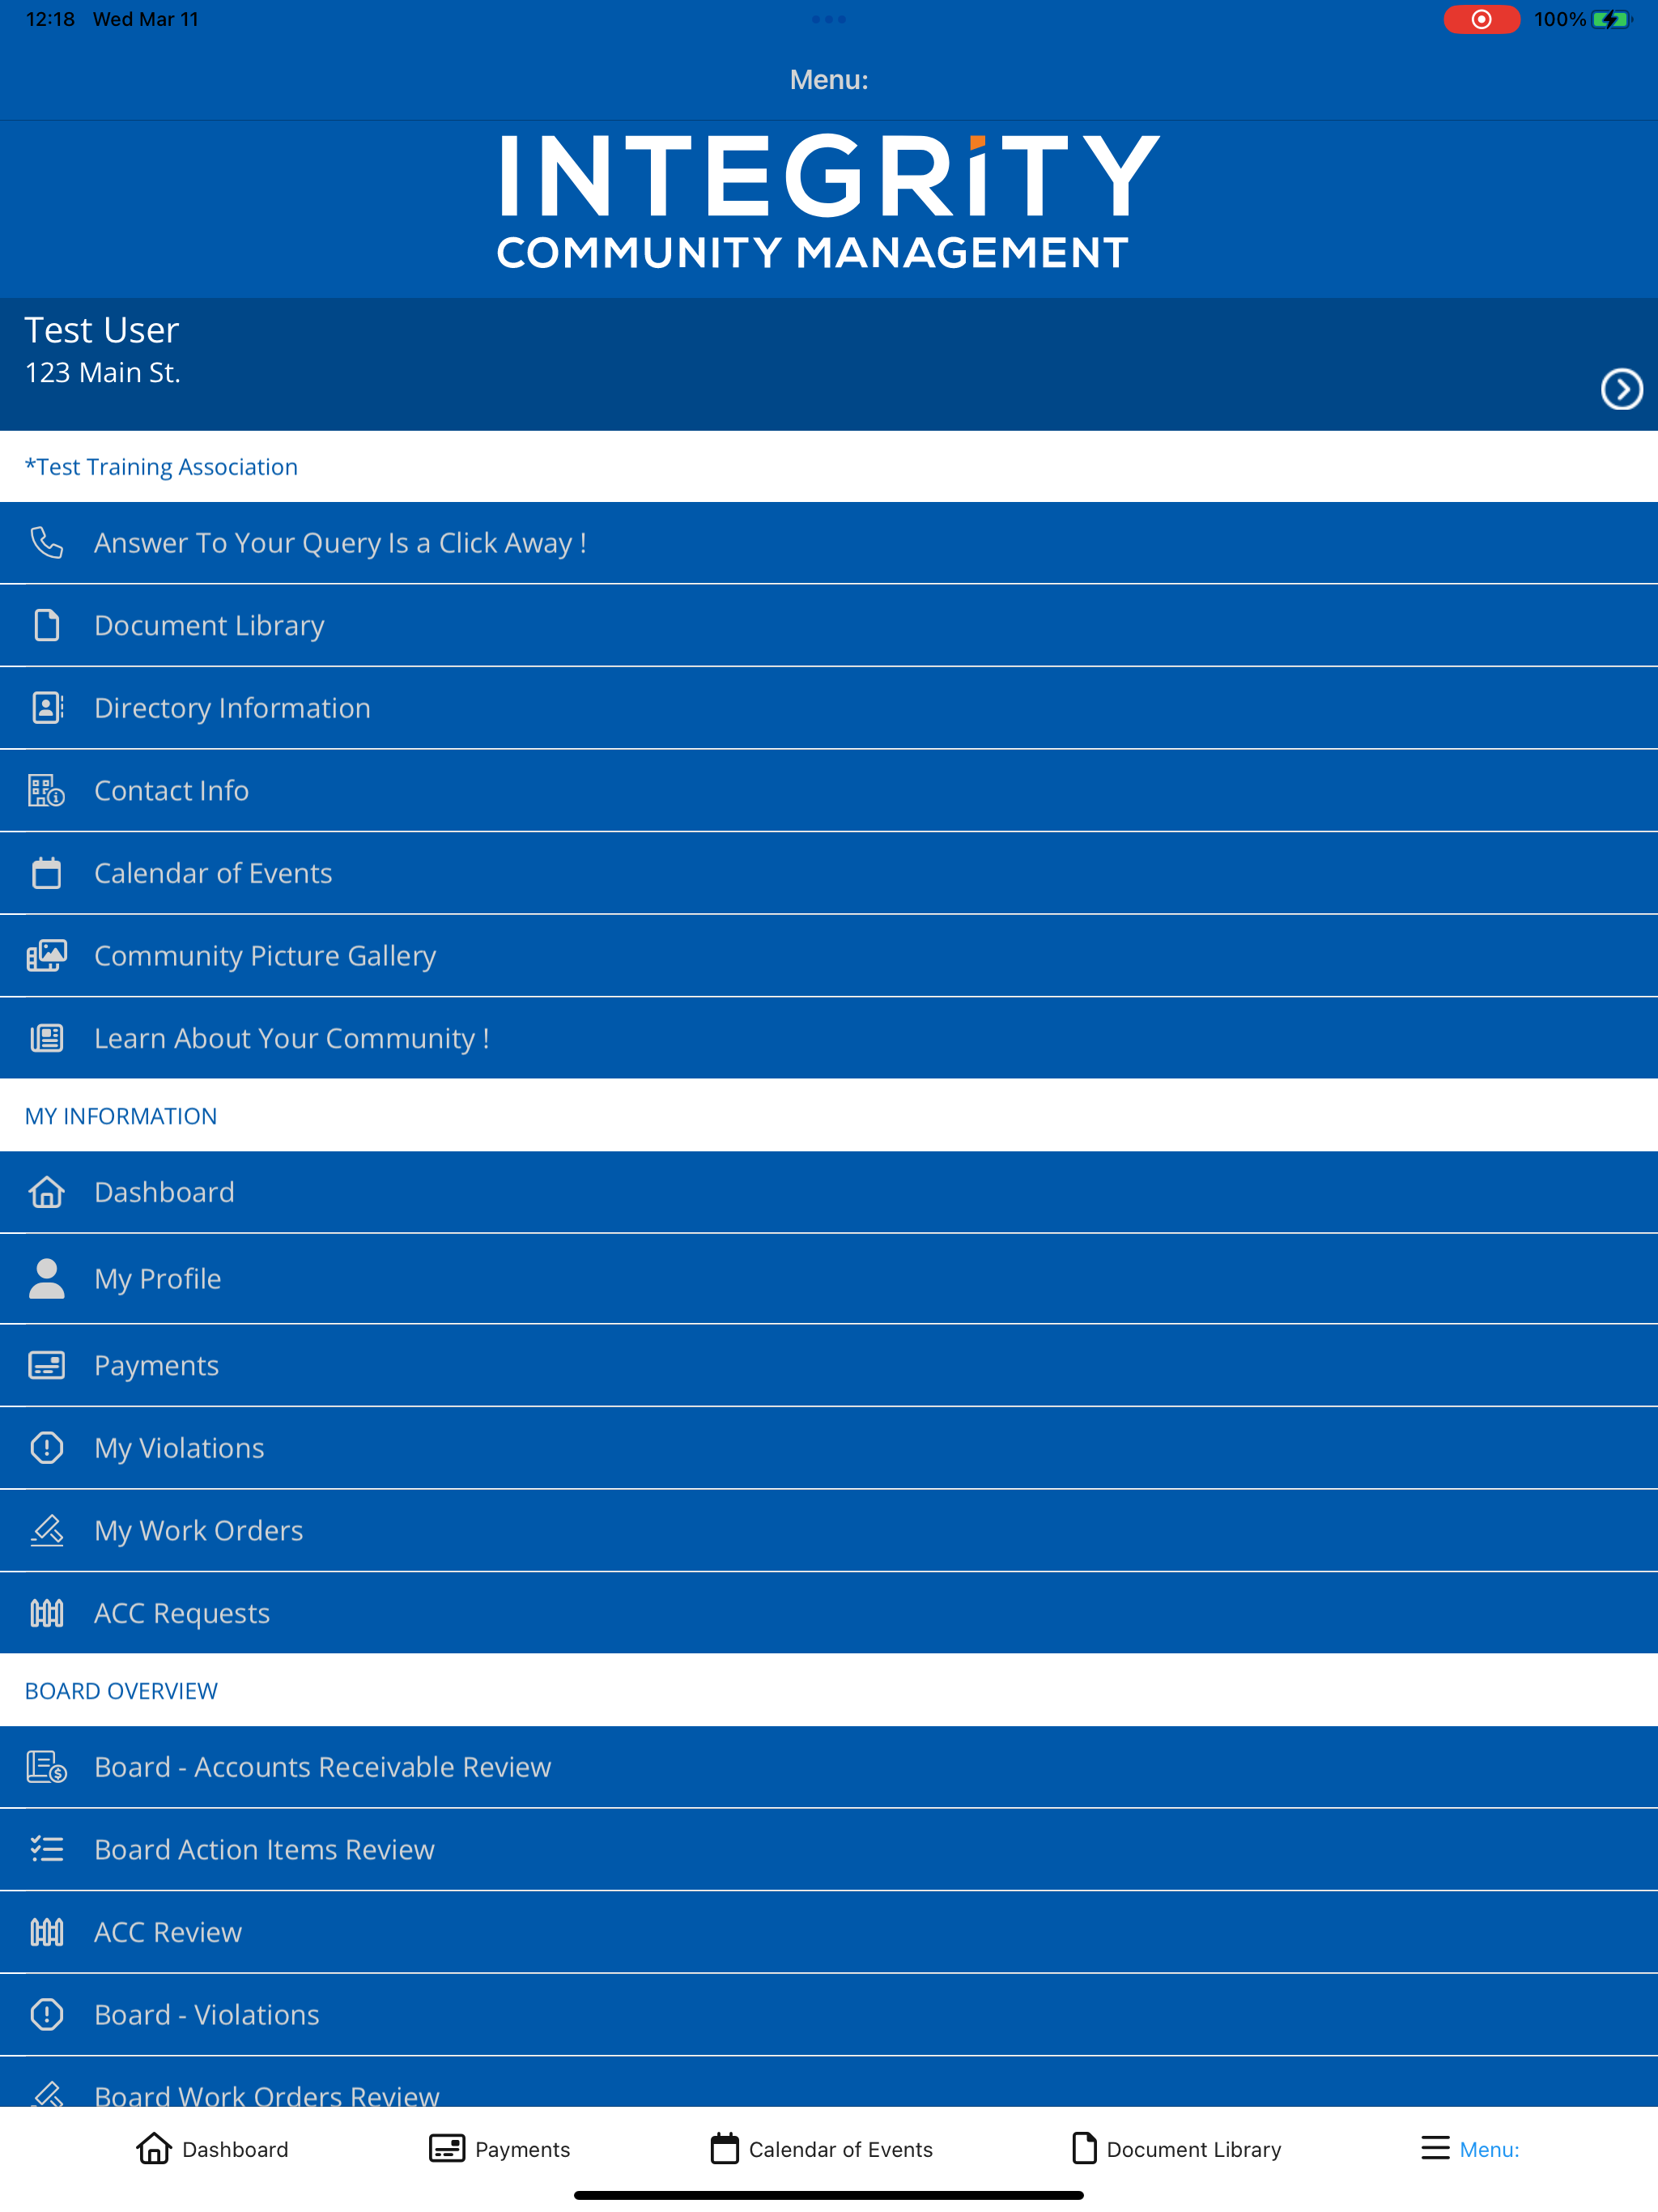
Task: Open Directory Information menu entry
Action: click(829, 708)
